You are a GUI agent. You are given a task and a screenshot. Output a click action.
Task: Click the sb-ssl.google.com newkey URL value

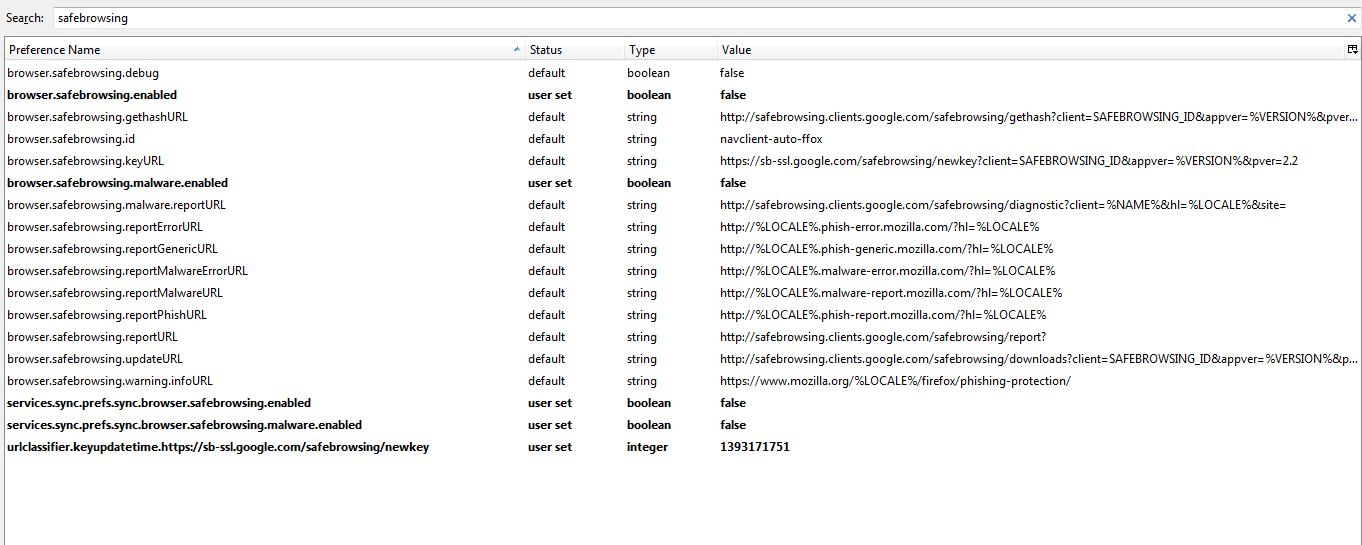pos(1009,161)
